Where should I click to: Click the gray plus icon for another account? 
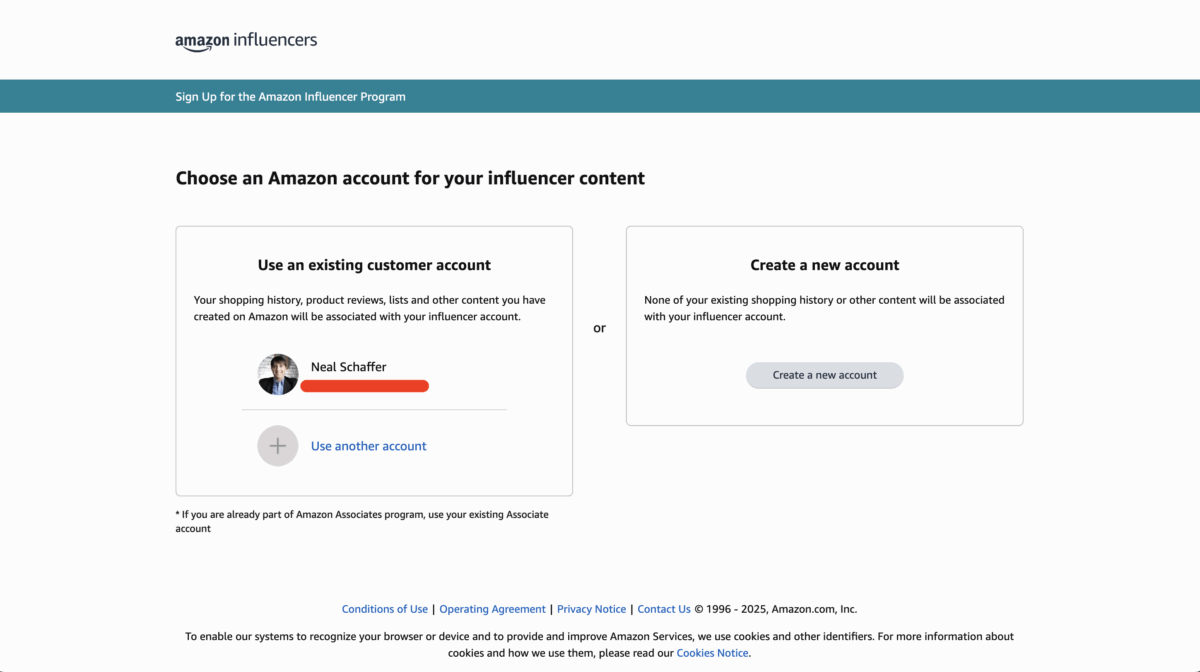coord(278,446)
